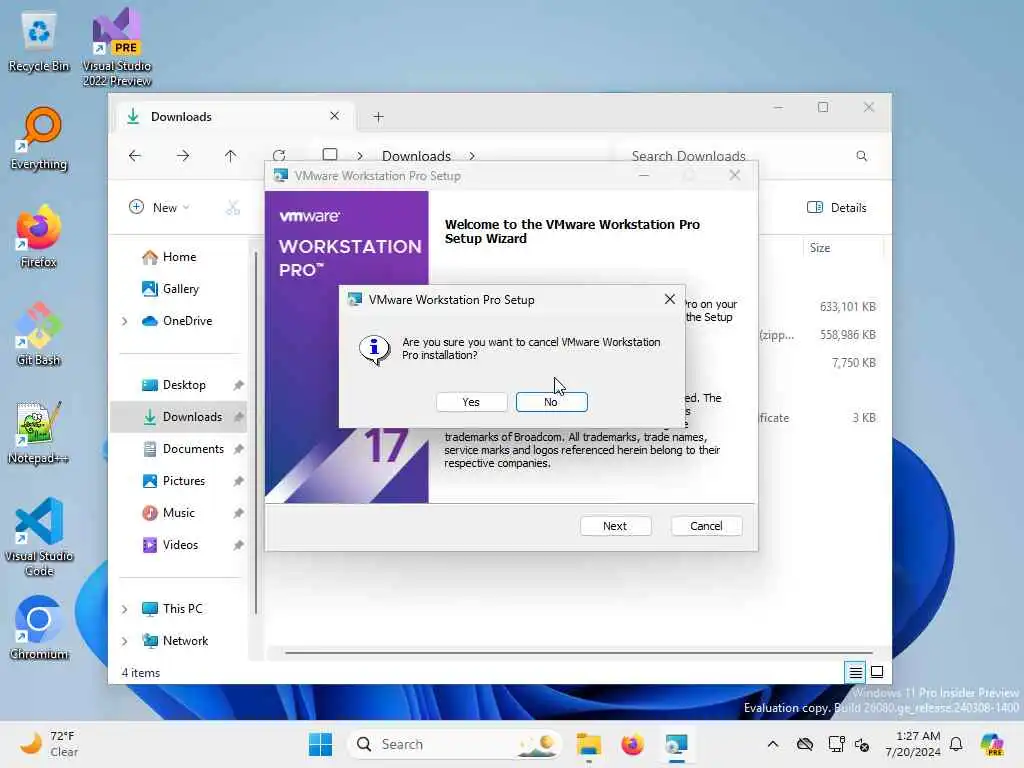
Task: Open the weather widget showing 72°F
Action: [50, 744]
